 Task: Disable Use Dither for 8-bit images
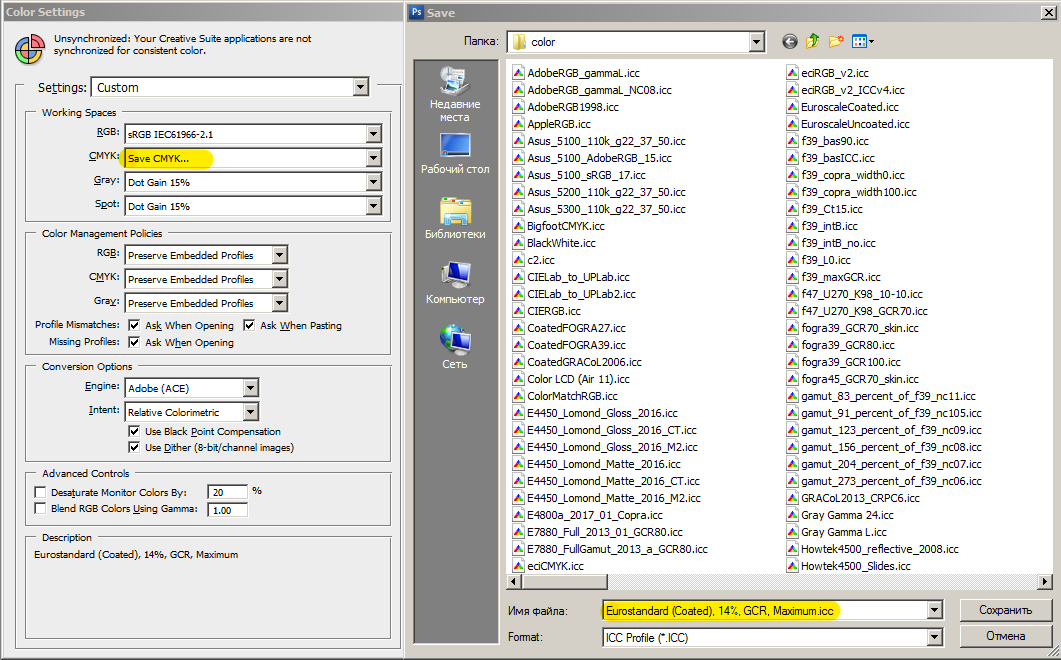coord(134,447)
